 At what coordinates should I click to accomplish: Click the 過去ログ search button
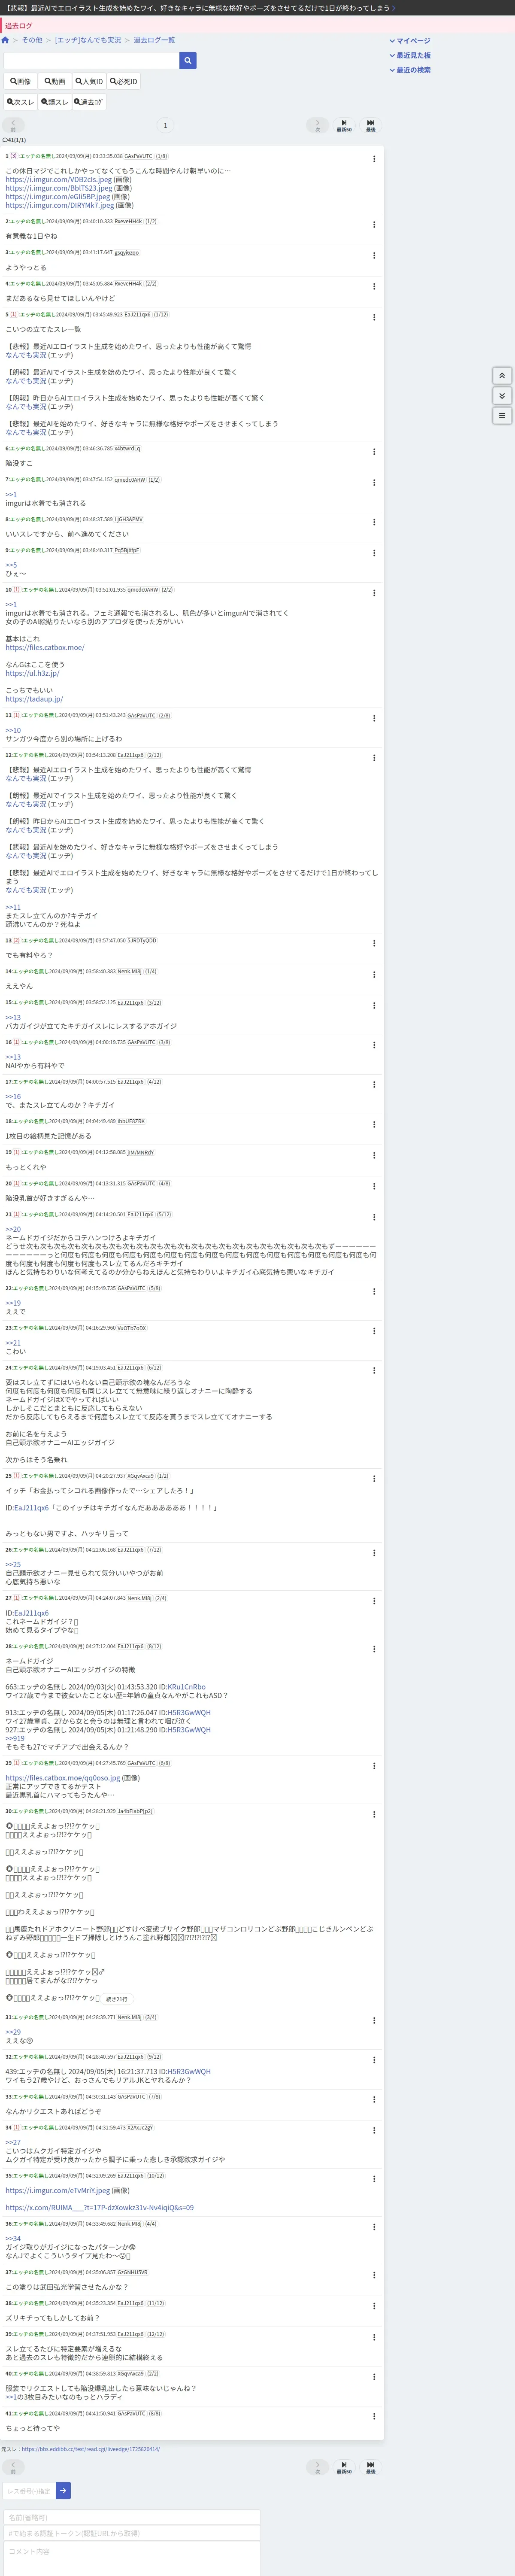[89, 102]
